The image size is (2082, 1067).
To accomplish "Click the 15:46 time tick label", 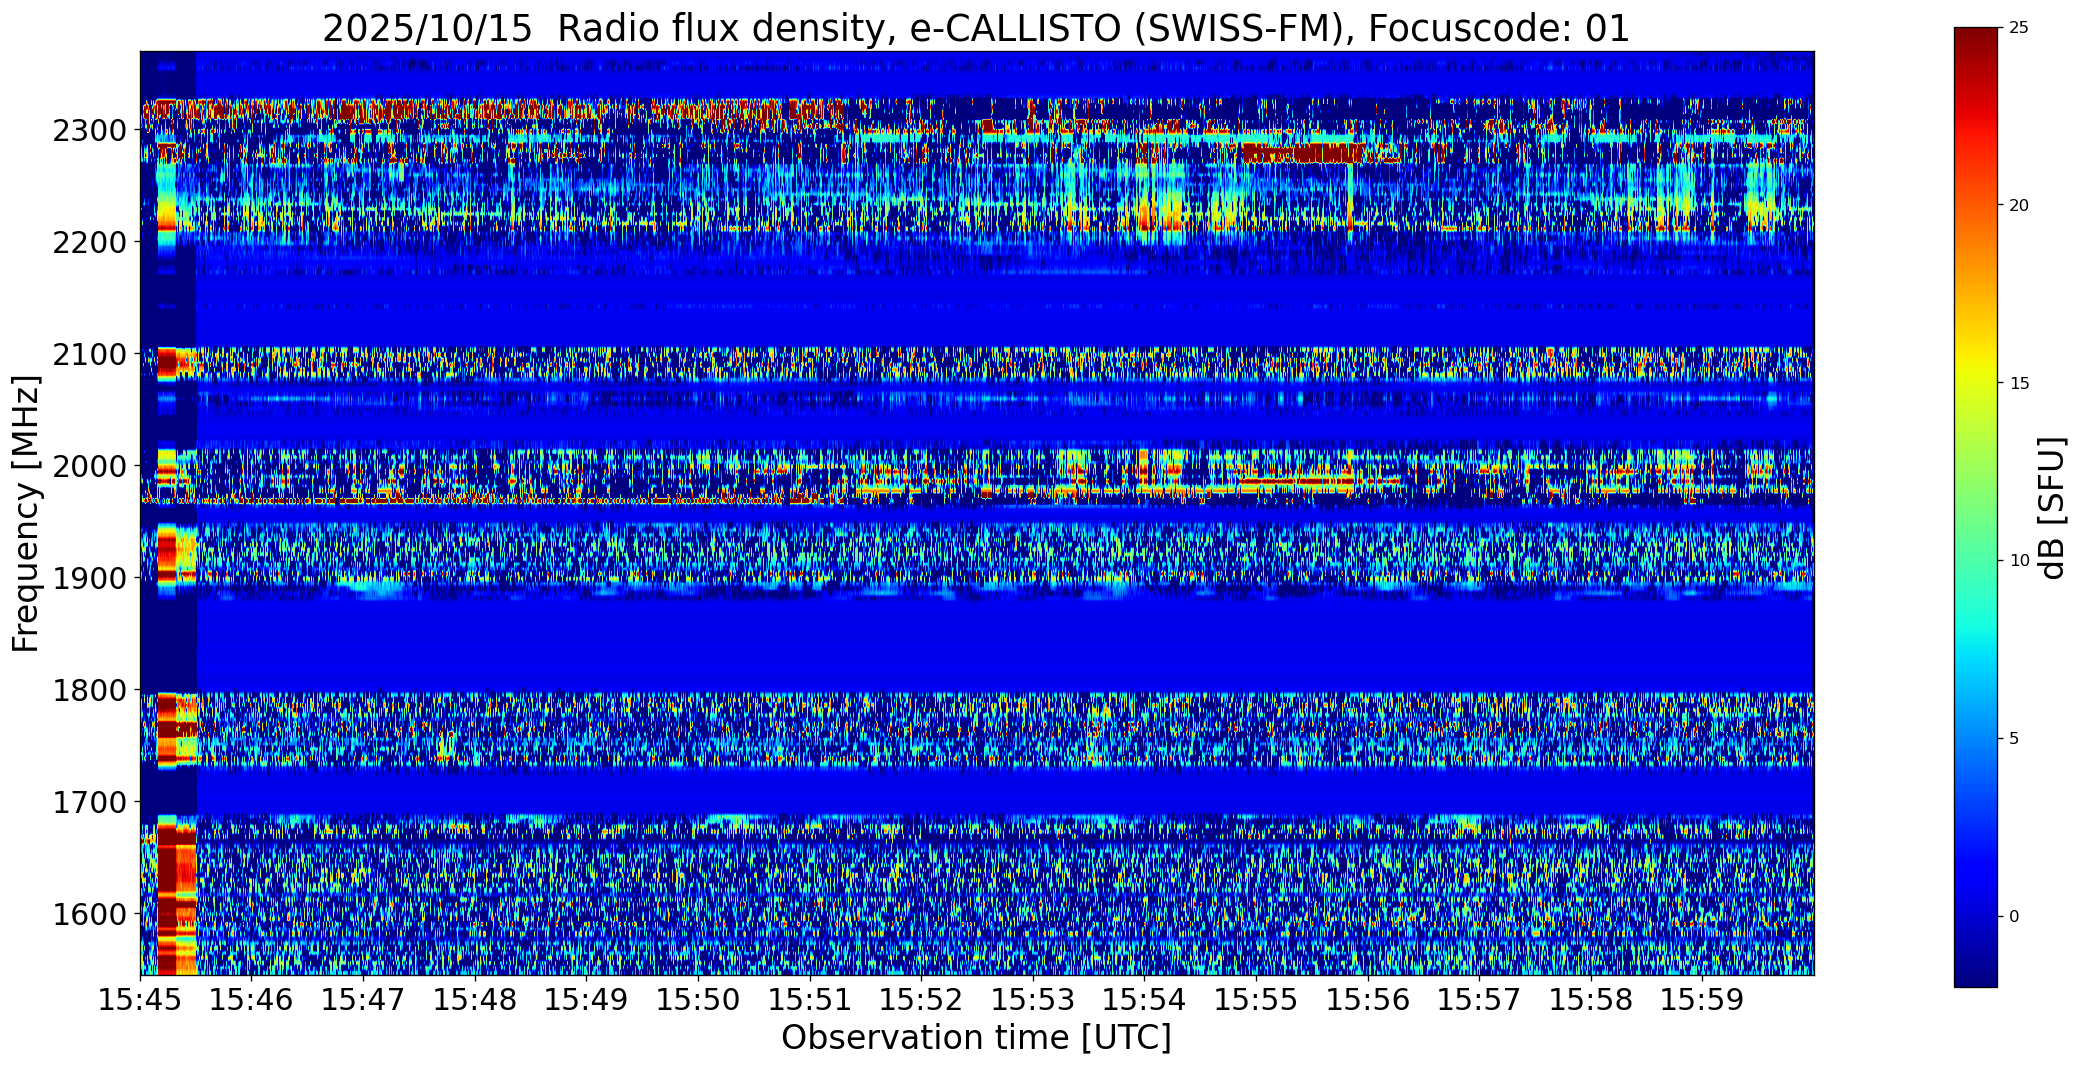I will [x=252, y=1000].
